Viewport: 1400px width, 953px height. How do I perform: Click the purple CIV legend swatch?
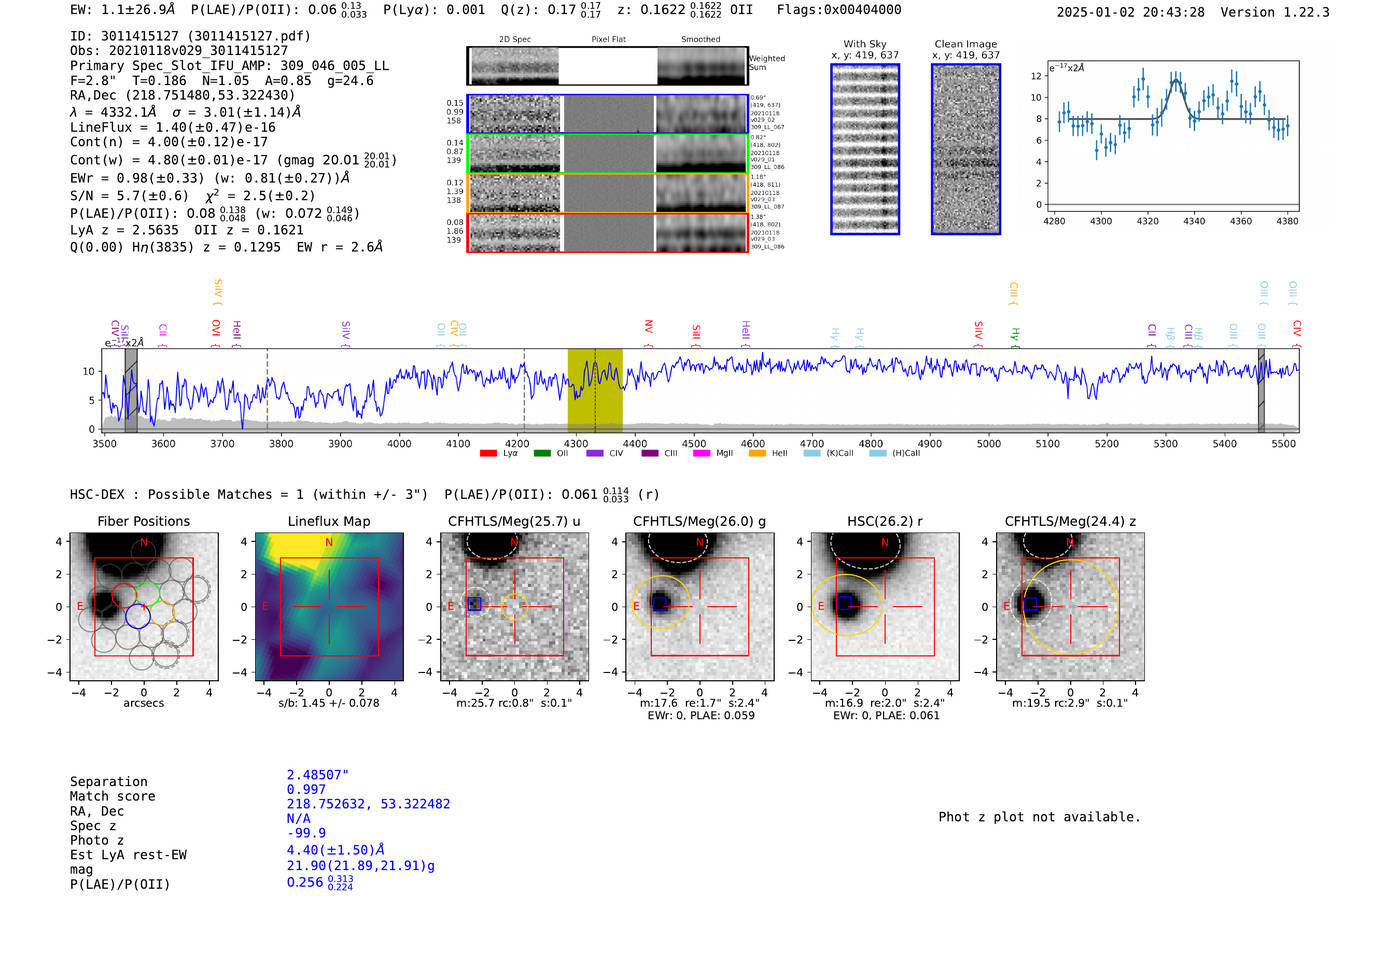coord(596,453)
